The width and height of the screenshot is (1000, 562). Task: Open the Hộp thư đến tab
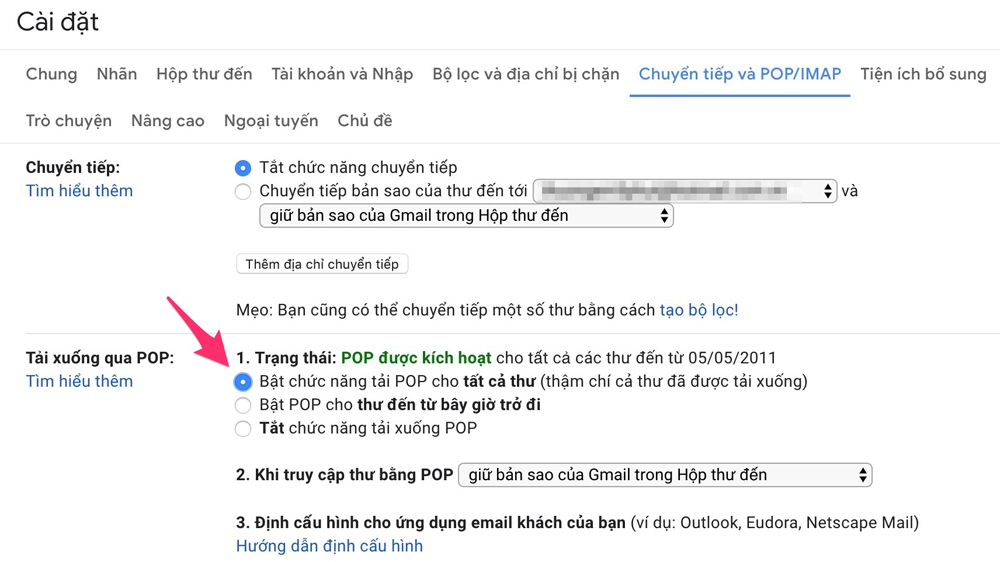[x=204, y=74]
